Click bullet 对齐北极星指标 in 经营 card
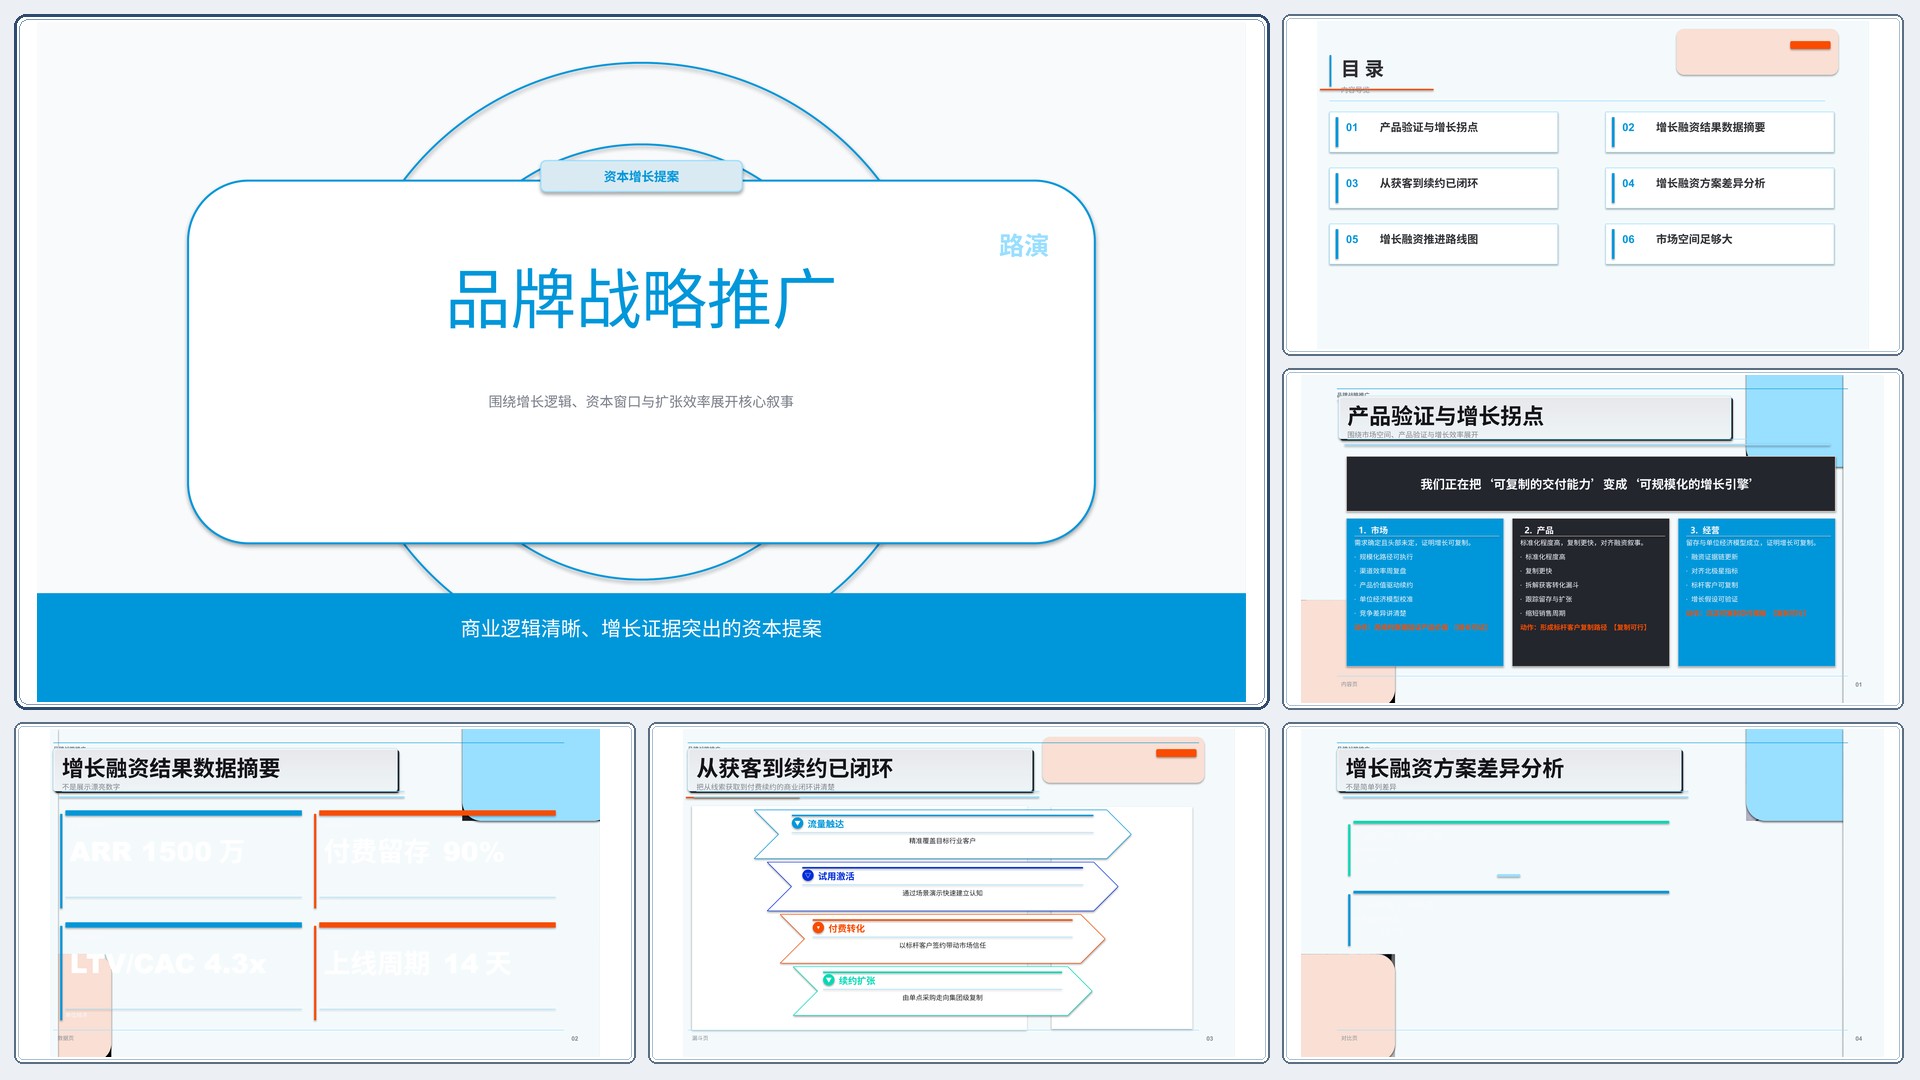The height and width of the screenshot is (1080, 1920). pos(1713,571)
